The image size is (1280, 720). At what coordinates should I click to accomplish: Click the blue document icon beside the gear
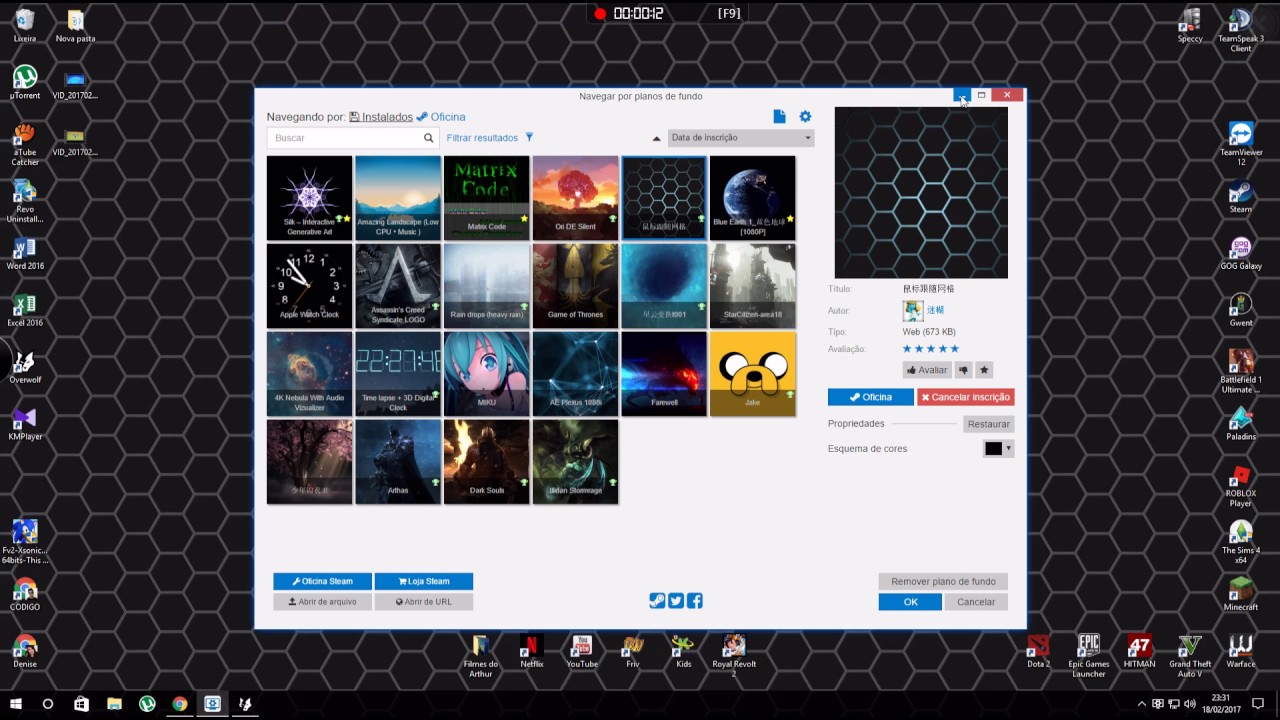coord(779,117)
